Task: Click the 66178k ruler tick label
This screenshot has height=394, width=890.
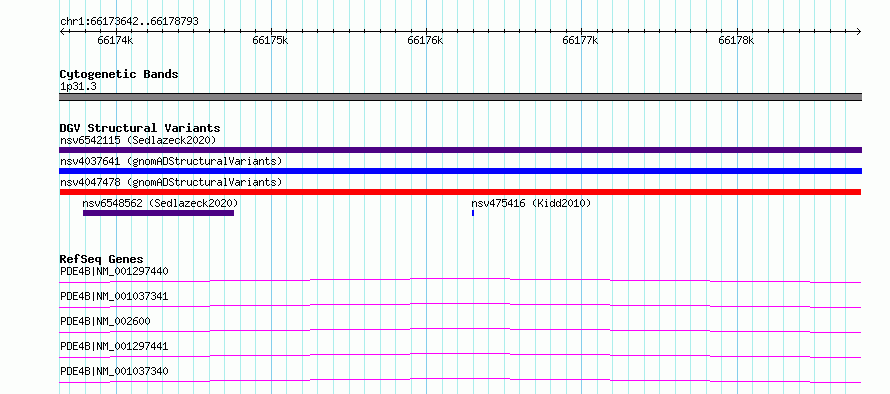Action: click(736, 40)
